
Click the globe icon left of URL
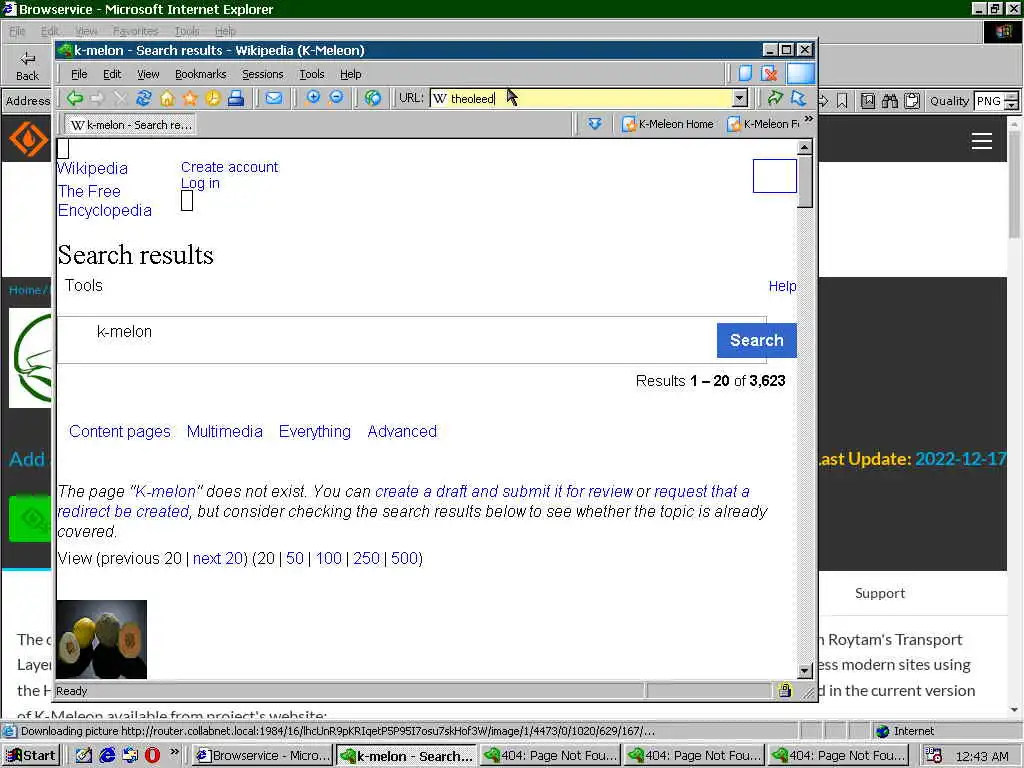click(x=373, y=99)
